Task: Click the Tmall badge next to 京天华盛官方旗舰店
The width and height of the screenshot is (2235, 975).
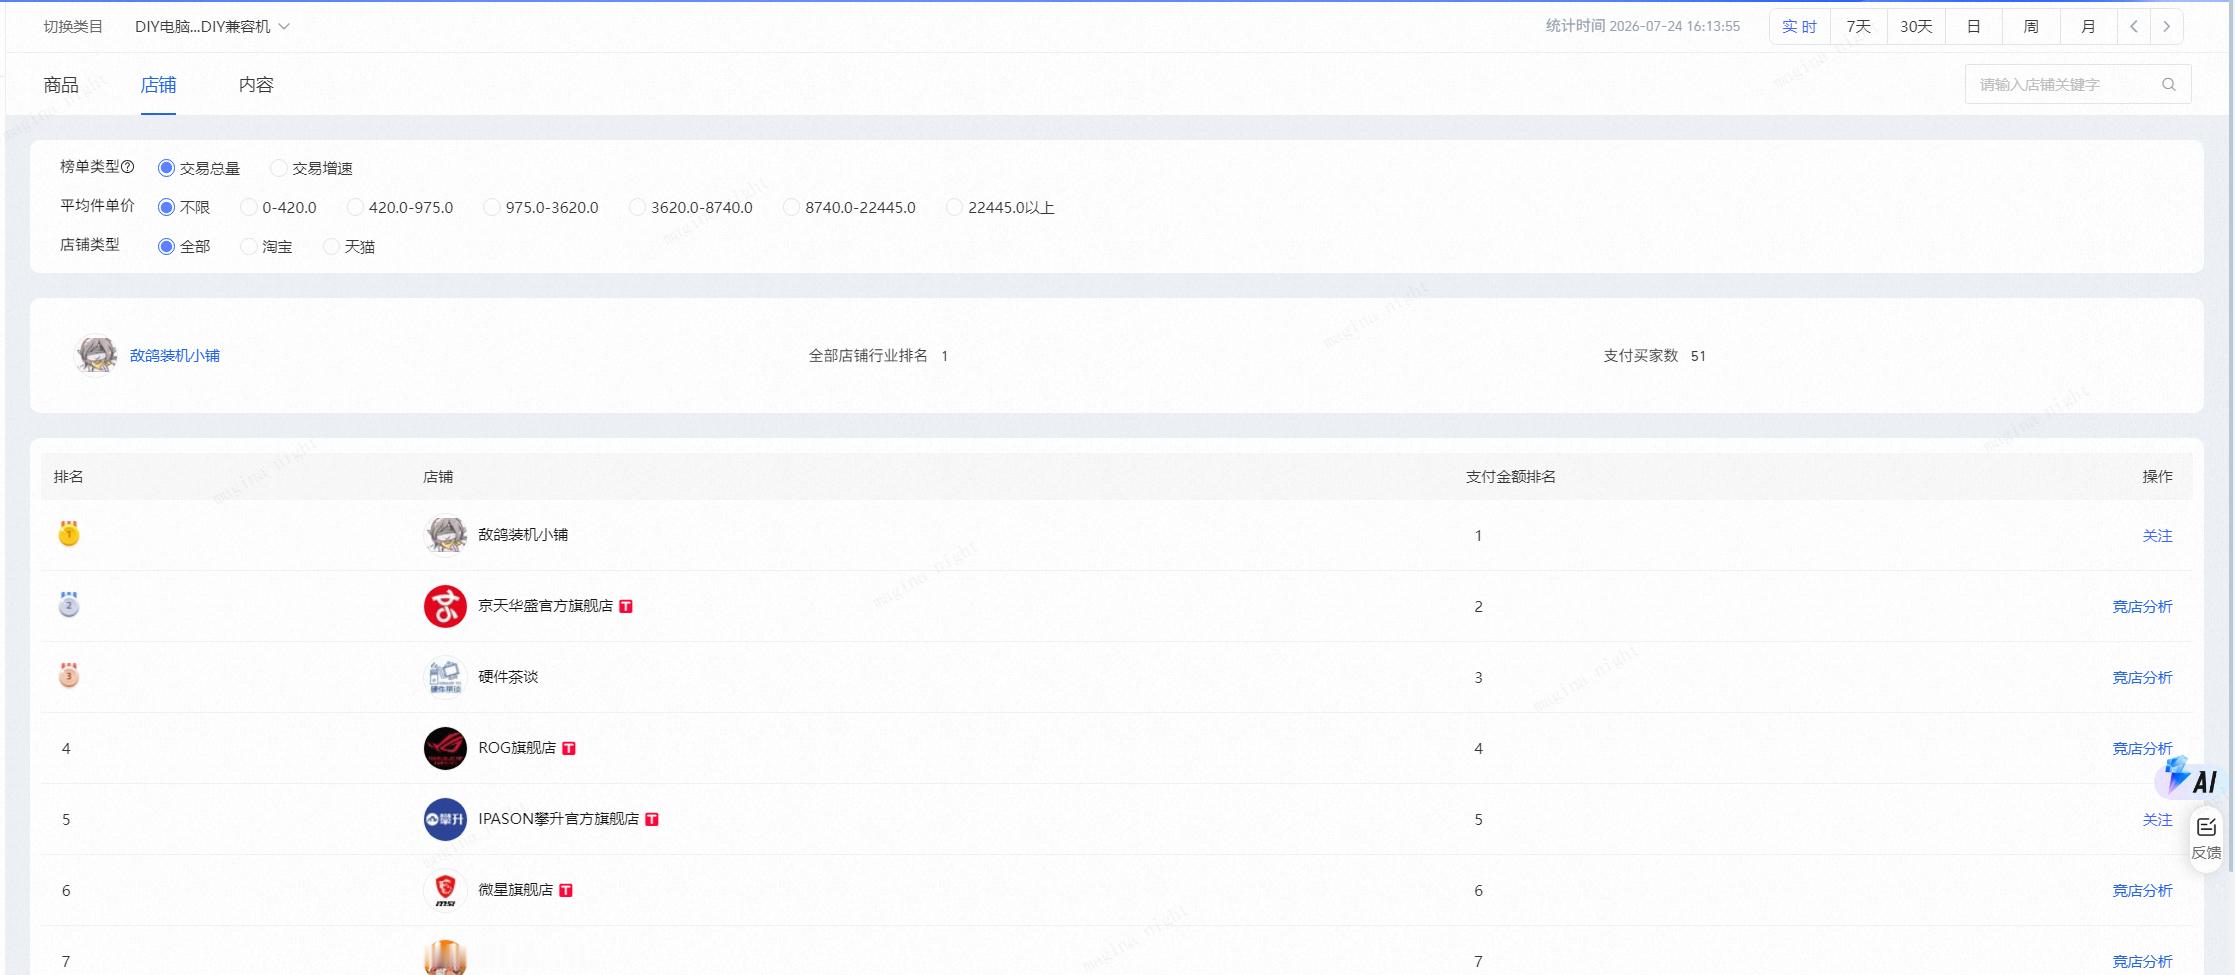Action: click(x=626, y=606)
